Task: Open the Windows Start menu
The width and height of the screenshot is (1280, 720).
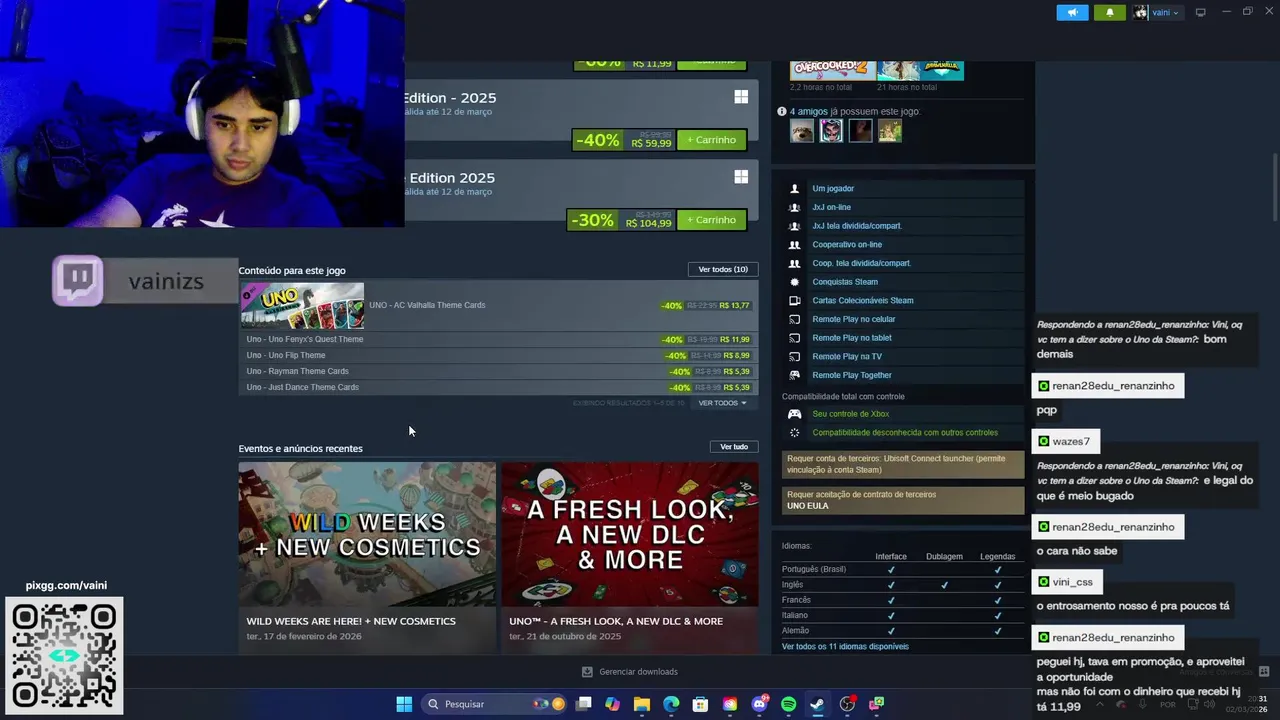Action: coord(404,704)
